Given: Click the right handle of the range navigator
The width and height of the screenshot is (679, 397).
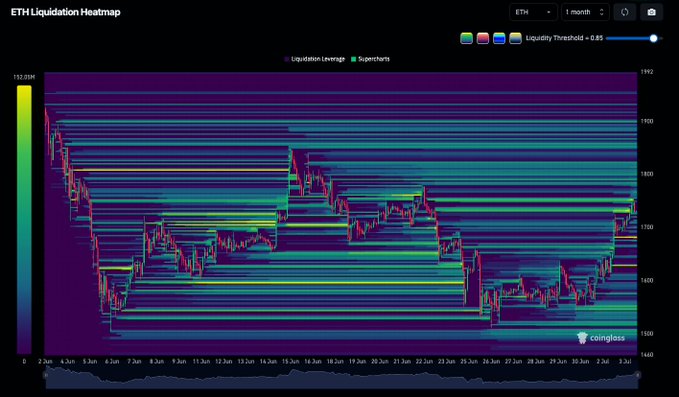Looking at the screenshot, I should 637,375.
